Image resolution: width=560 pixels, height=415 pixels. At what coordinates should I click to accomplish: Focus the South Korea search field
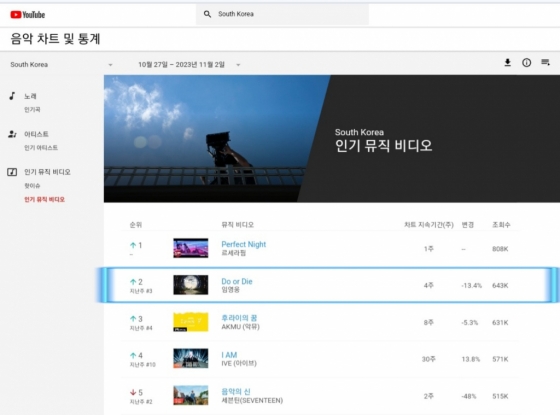click(x=282, y=14)
